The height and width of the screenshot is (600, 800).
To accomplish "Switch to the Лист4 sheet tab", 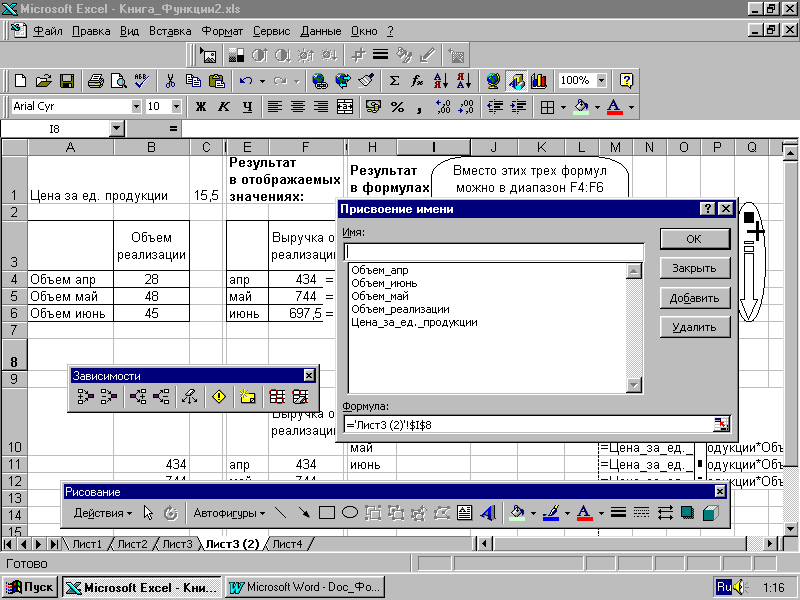I will point(287,544).
